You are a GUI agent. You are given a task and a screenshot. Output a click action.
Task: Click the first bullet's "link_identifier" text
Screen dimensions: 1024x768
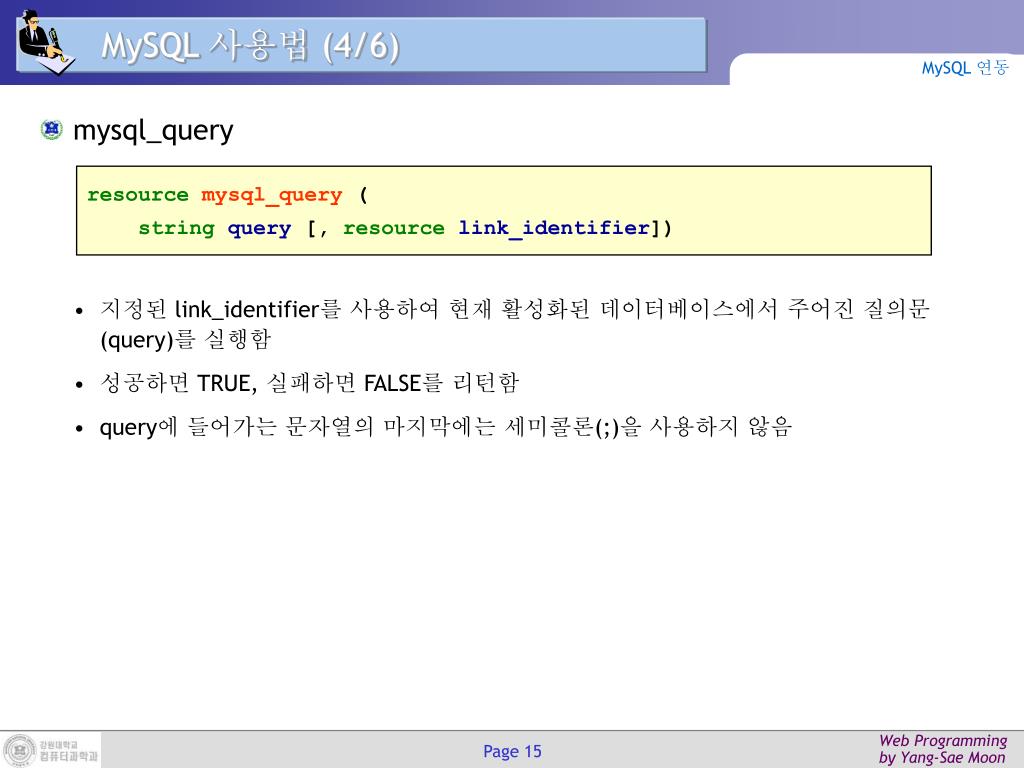click(x=245, y=310)
